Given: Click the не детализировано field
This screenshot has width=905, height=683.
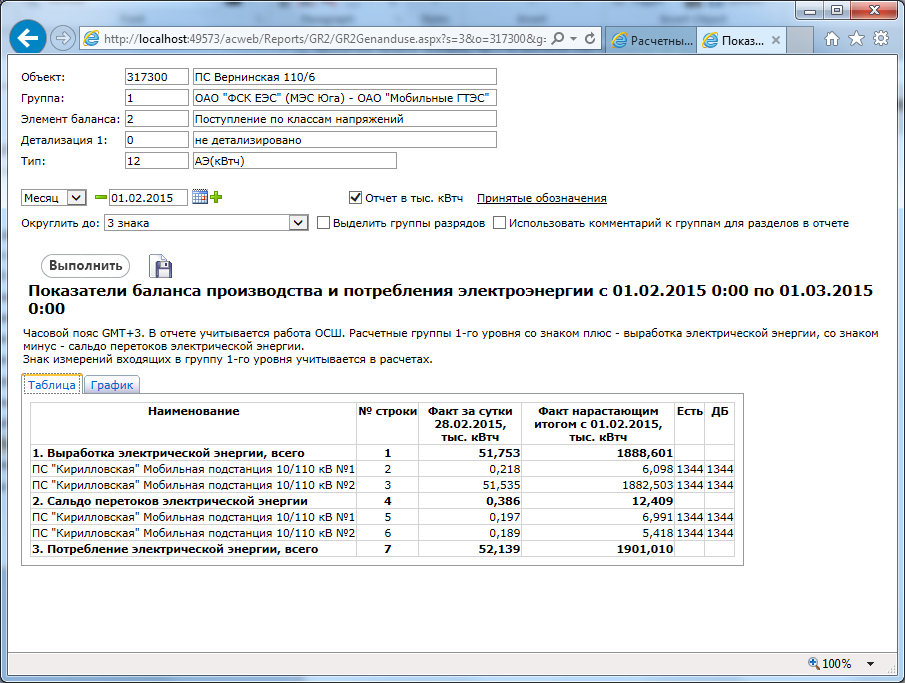Looking at the screenshot, I should (x=345, y=140).
